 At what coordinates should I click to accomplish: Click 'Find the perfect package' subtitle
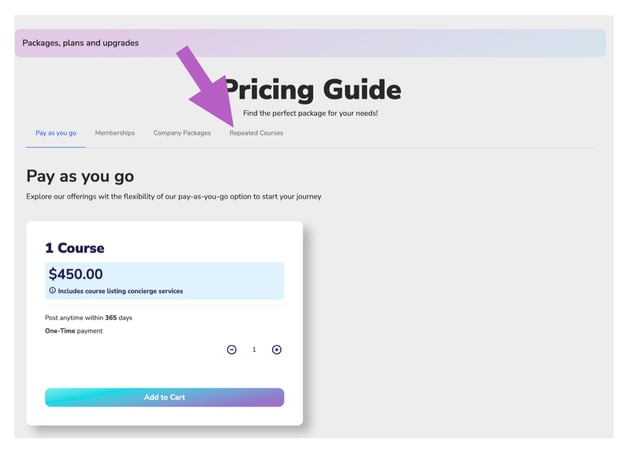(x=310, y=113)
